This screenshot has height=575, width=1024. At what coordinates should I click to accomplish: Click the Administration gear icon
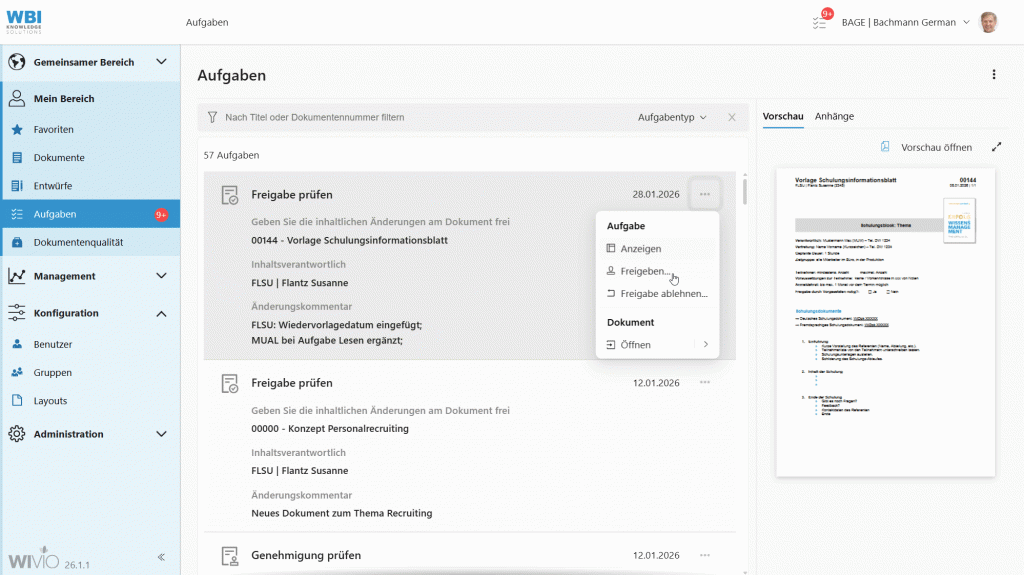(16, 434)
